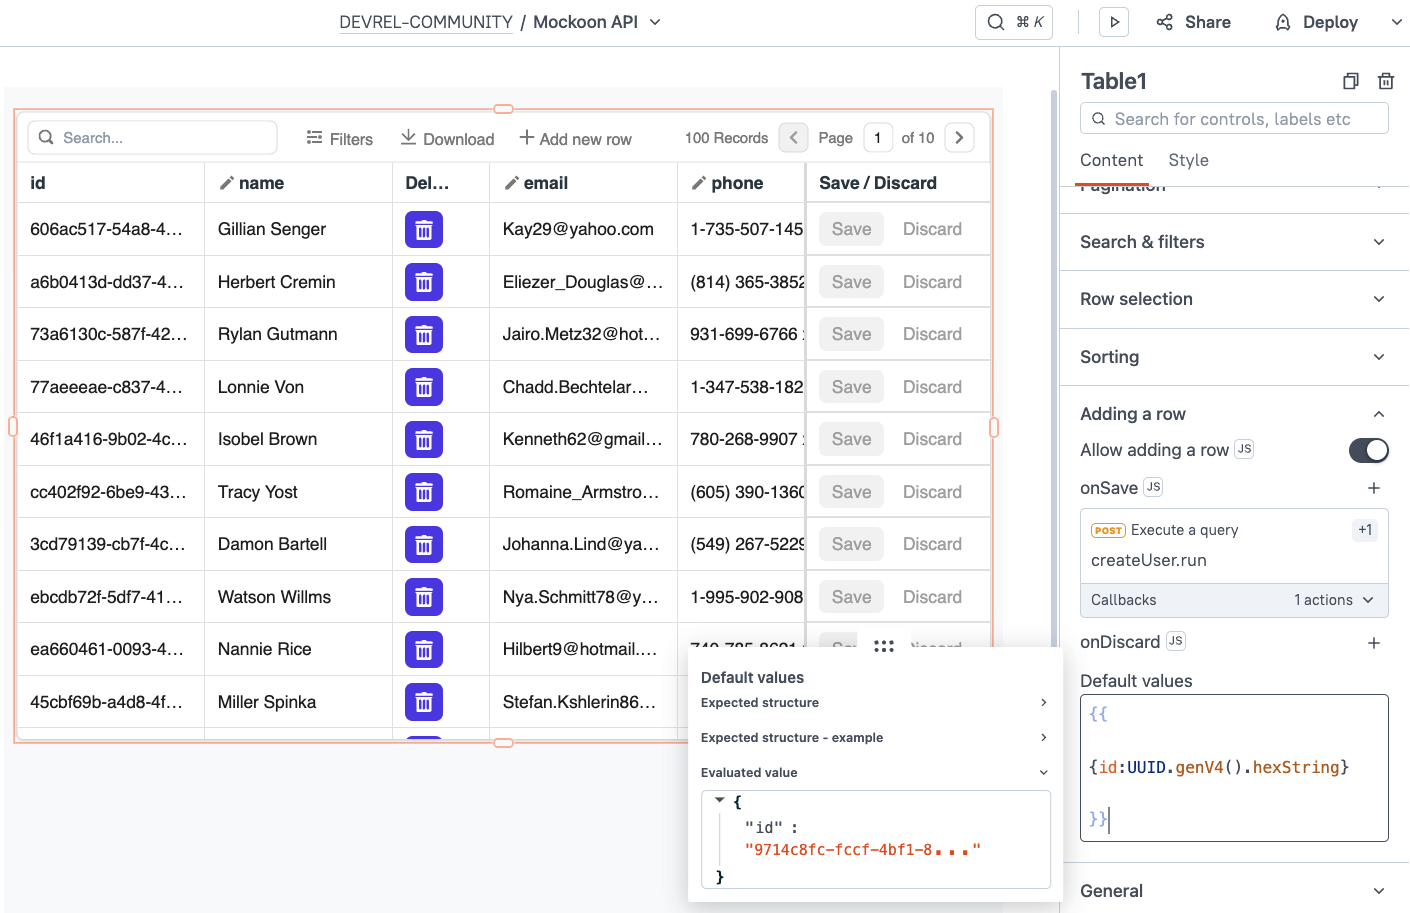Image resolution: width=1410 pixels, height=913 pixels.
Task: Select the id column header
Action: 111,183
